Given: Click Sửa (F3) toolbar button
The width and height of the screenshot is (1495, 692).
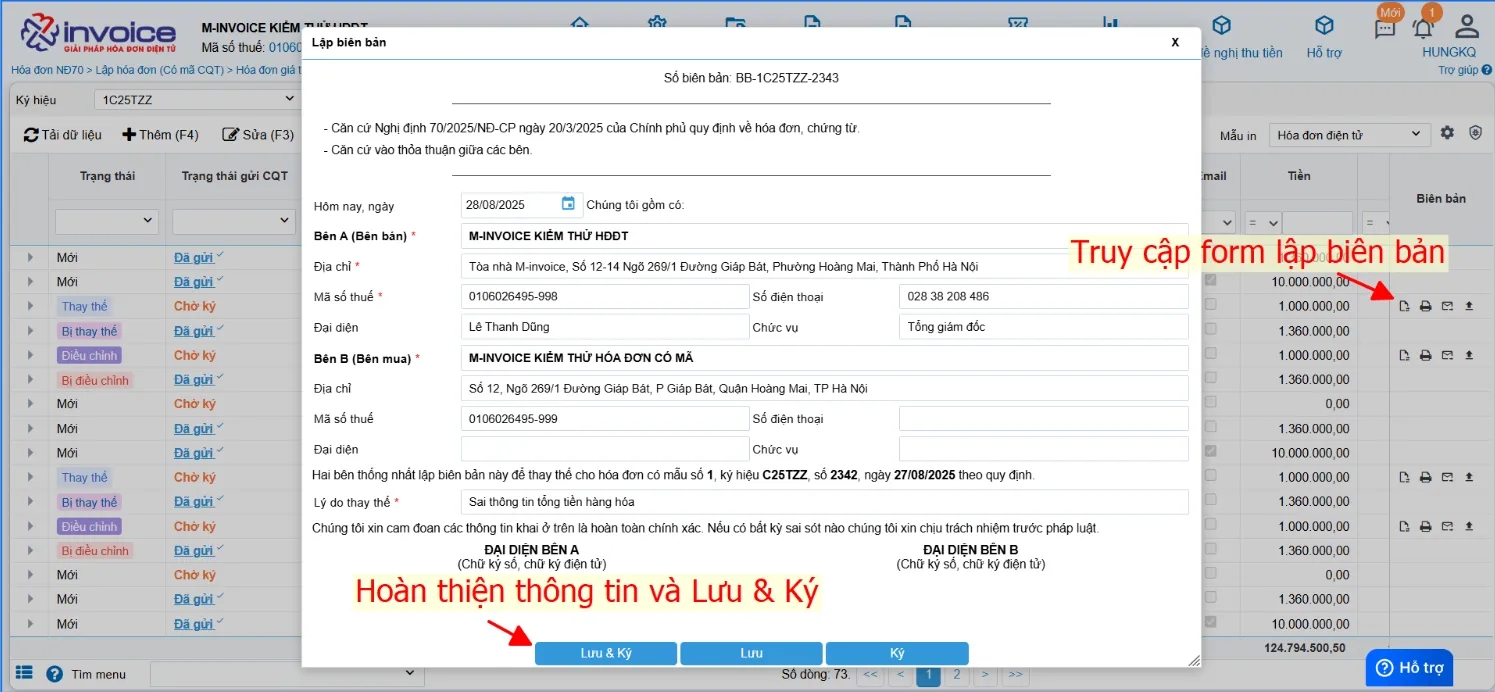Looking at the screenshot, I should (x=258, y=135).
